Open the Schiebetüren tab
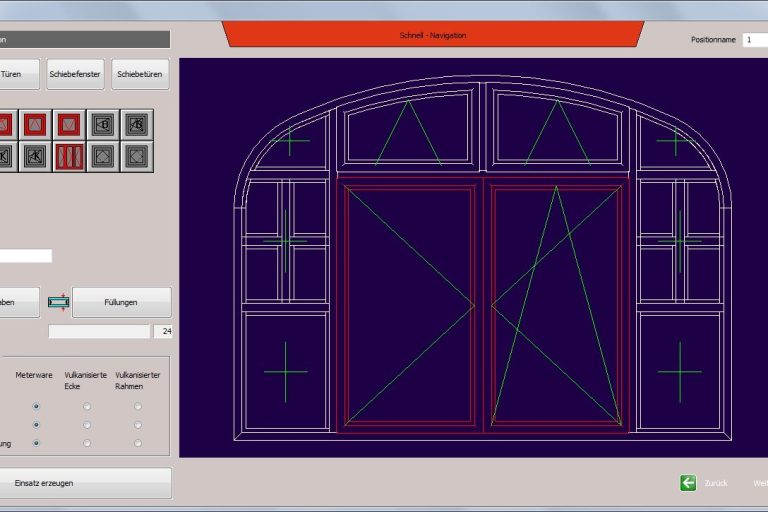 pos(140,74)
